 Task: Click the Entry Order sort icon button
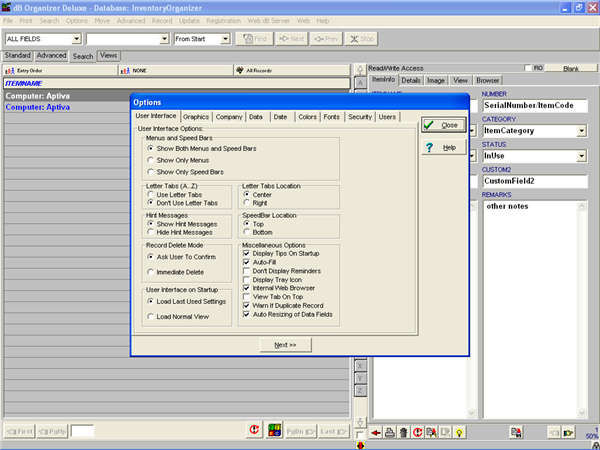point(60,70)
